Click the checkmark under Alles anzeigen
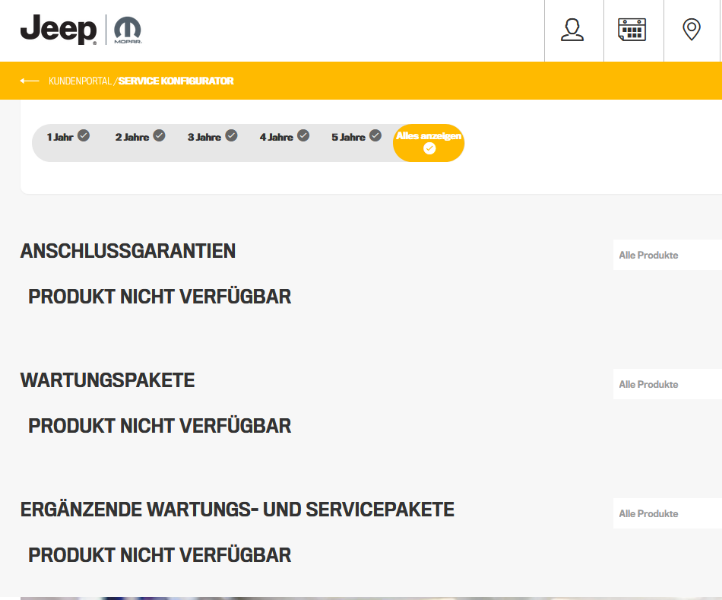The image size is (722, 600). (429, 149)
